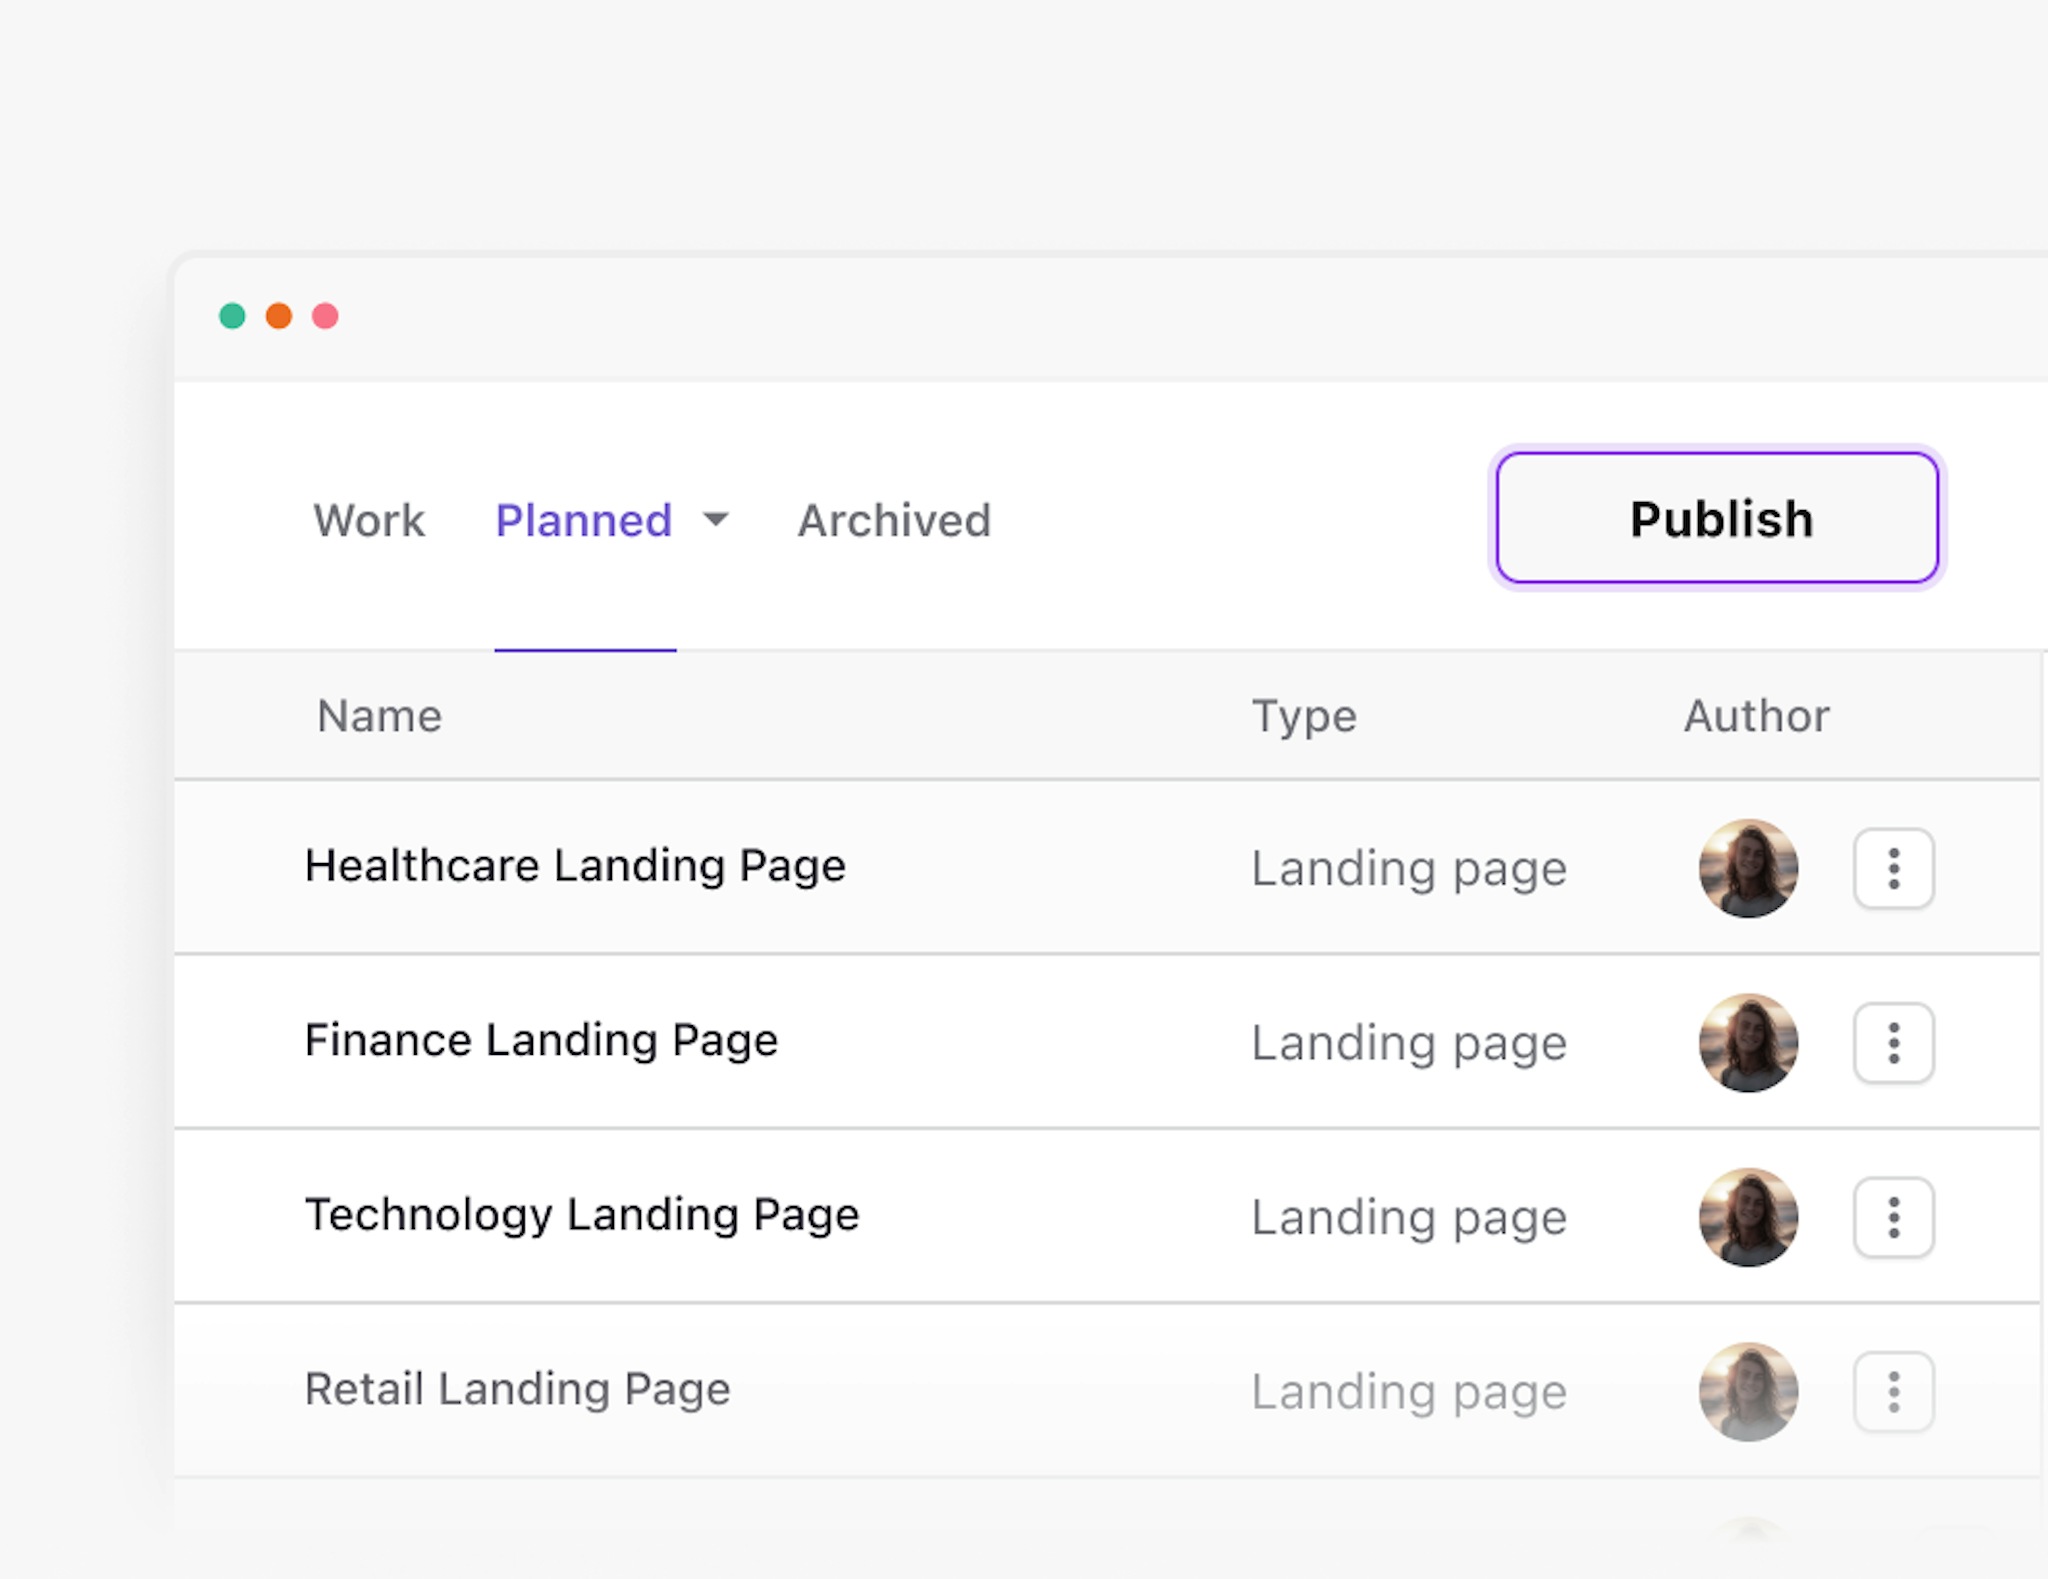
Task: Open kebab menu for Finance Landing Page
Action: [x=1893, y=1043]
